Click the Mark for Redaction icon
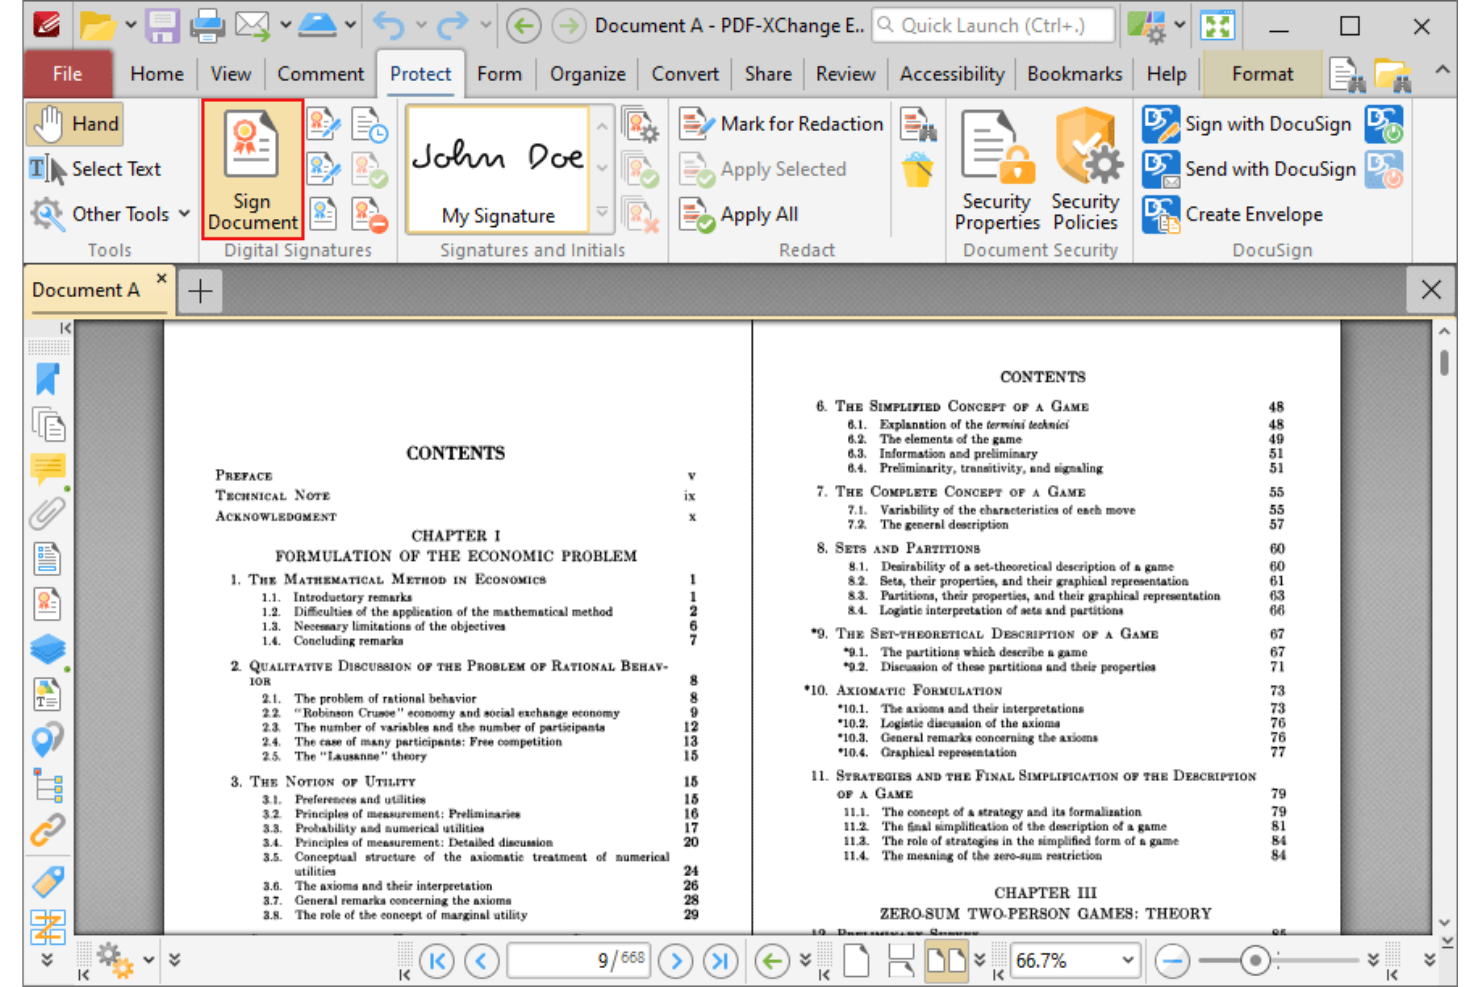 click(695, 123)
